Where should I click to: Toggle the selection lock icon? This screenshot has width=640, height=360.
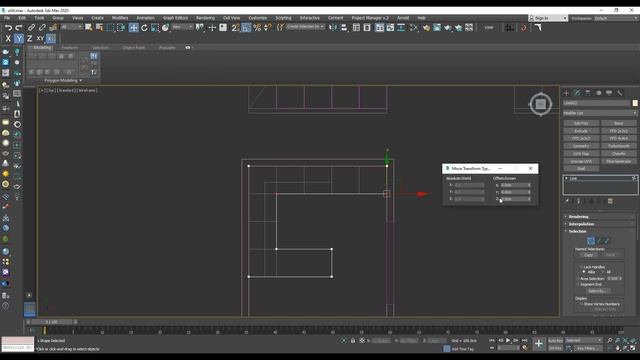point(353,340)
